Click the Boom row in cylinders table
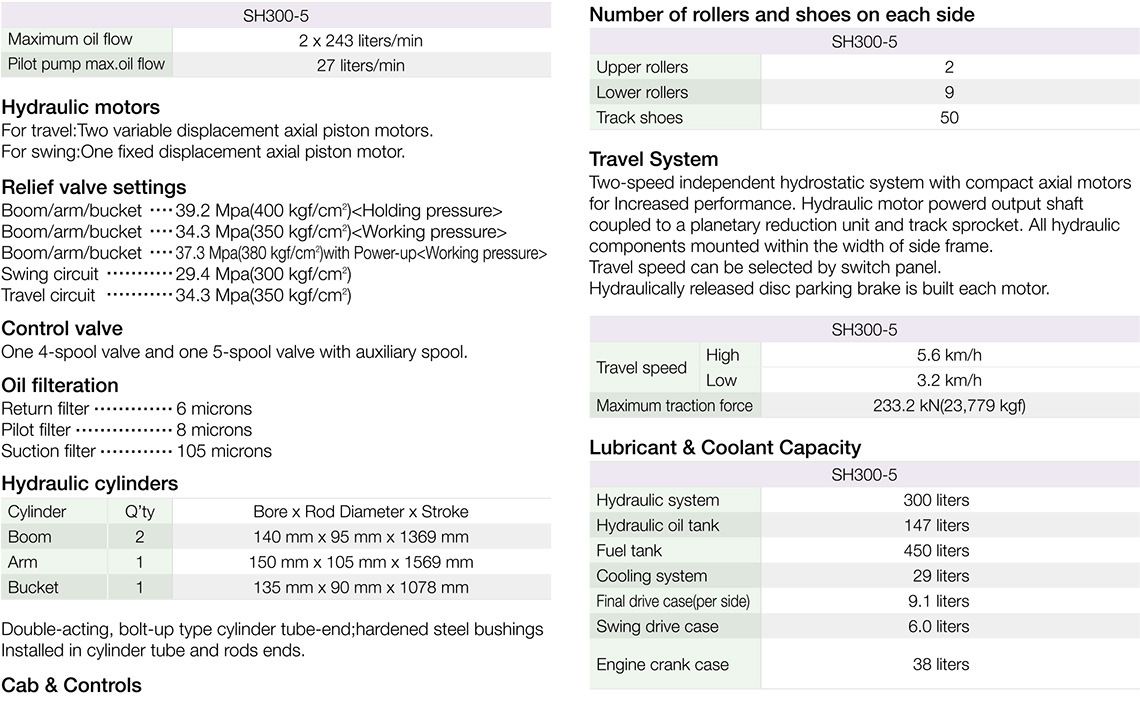The image size is (1140, 701). (30, 537)
